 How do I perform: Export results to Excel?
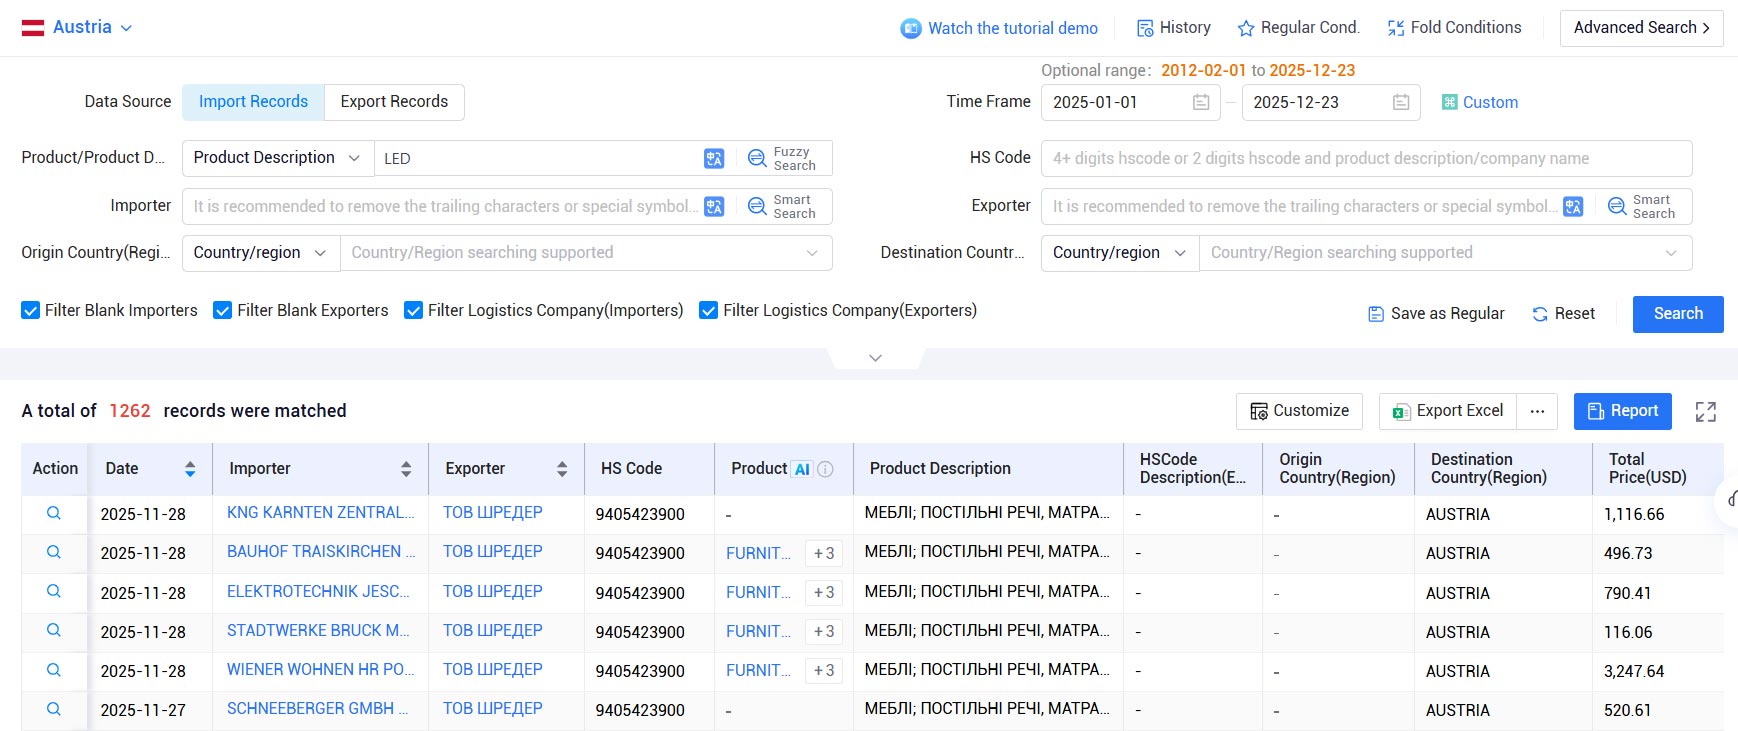(x=1448, y=411)
